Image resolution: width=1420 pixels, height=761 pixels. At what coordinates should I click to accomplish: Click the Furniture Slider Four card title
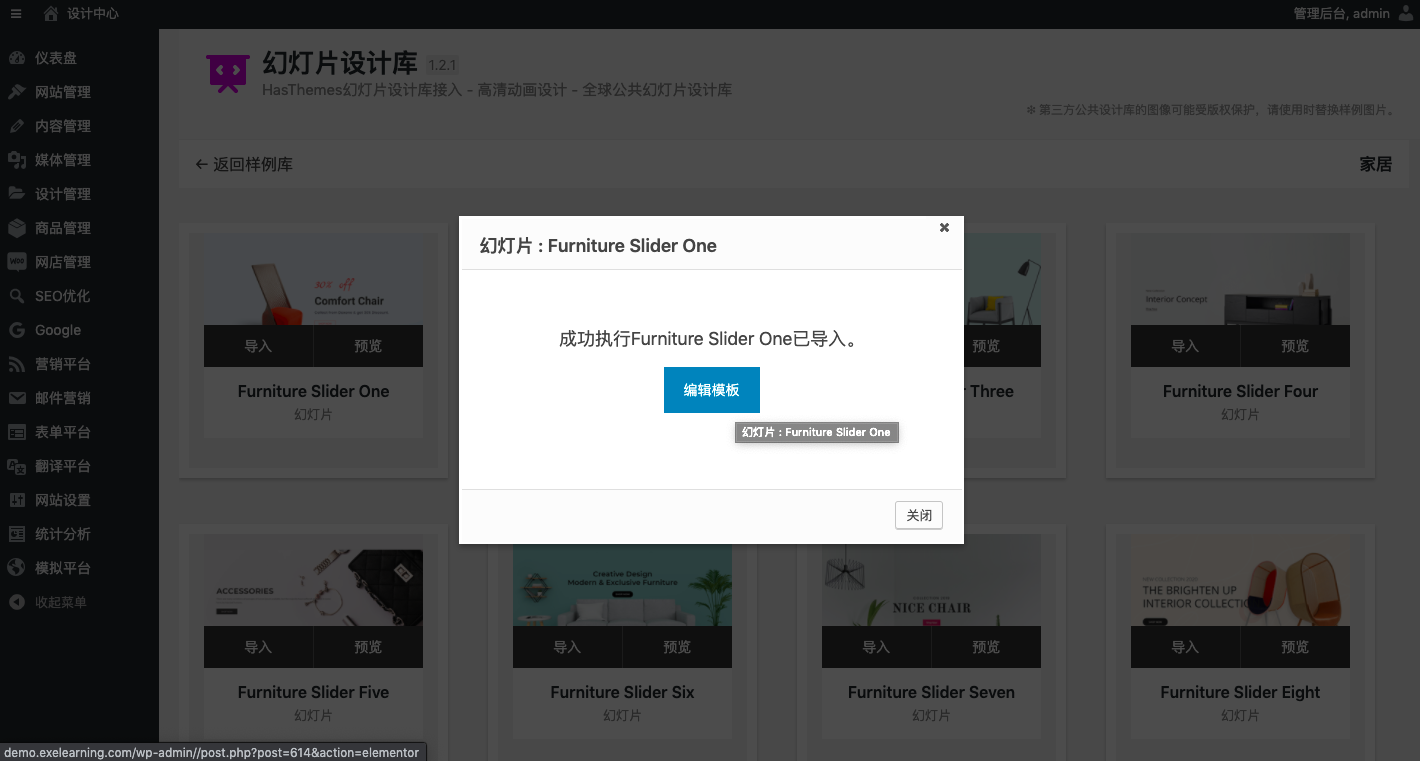click(1240, 391)
